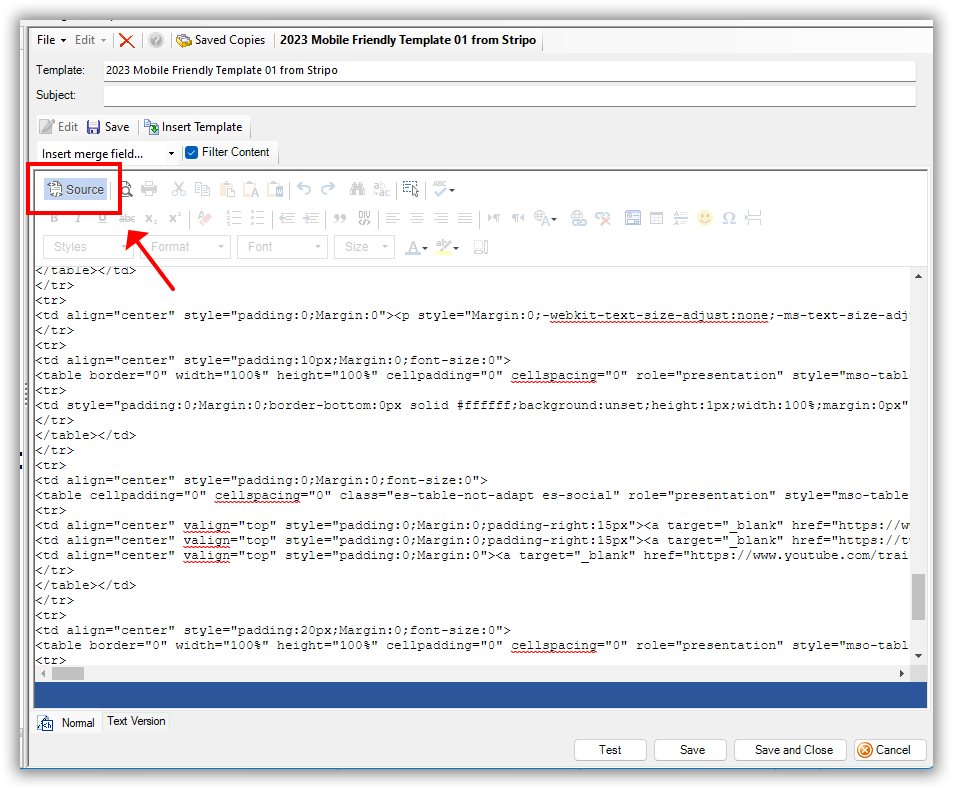Click the Special Character omega icon
Viewport: 953px width, 790px height.
729,218
